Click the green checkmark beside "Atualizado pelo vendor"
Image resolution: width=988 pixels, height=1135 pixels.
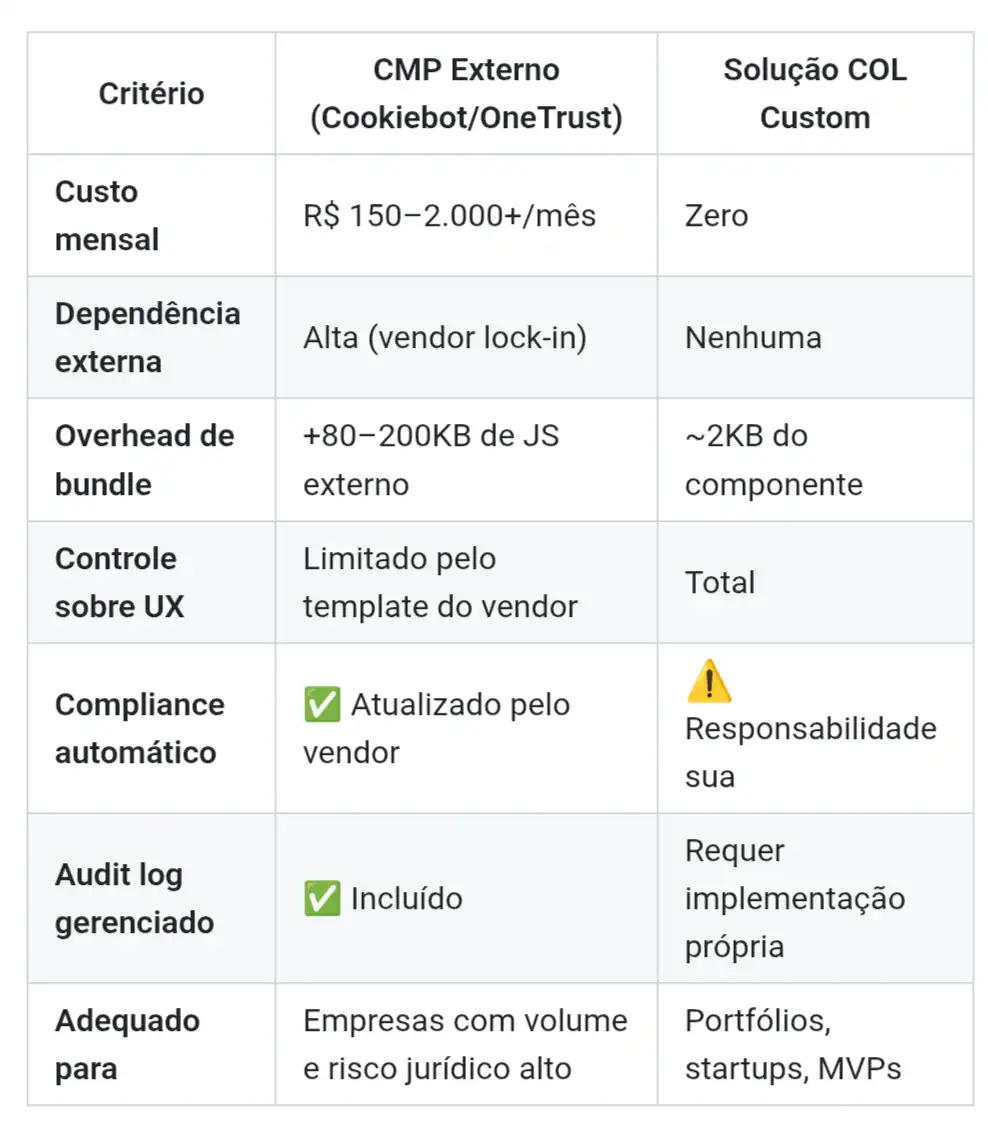tap(322, 705)
